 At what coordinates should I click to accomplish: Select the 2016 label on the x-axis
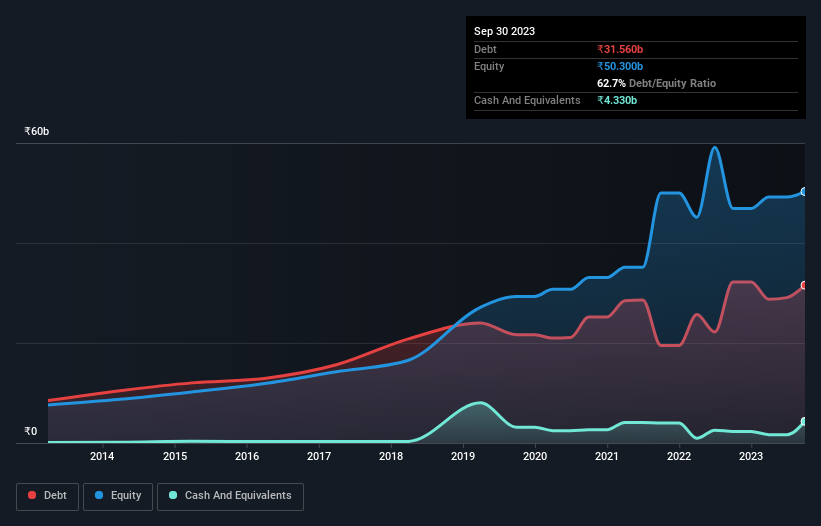point(247,456)
